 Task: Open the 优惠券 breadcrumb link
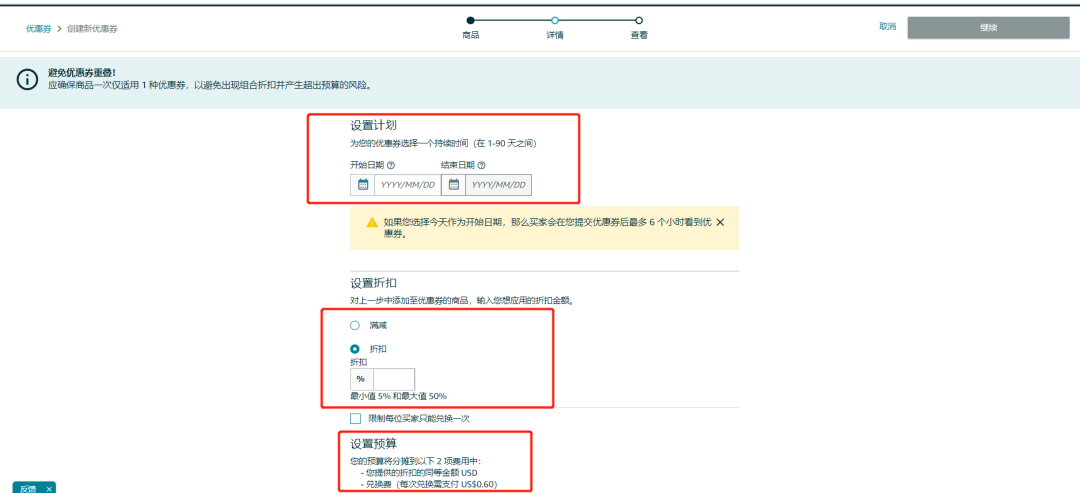coord(38,29)
